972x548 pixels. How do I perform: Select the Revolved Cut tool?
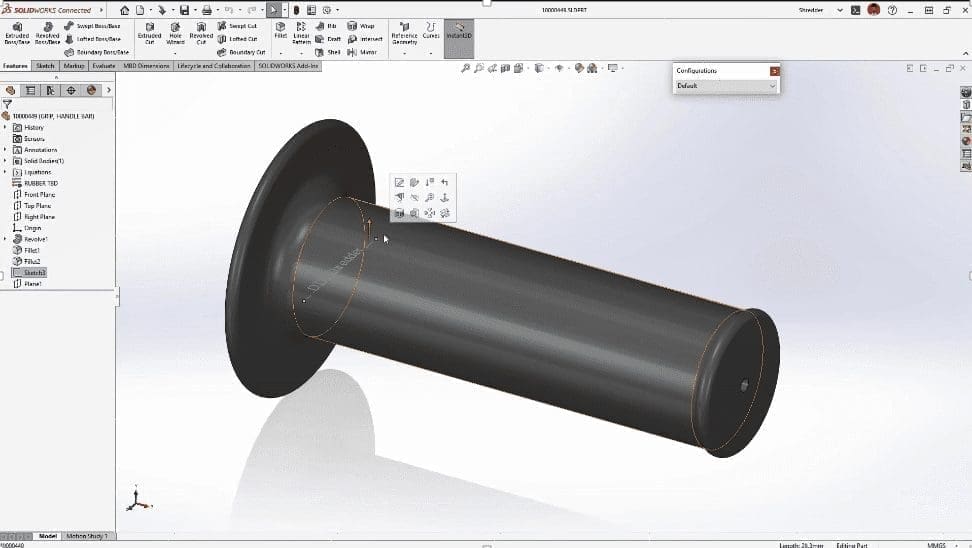(x=201, y=33)
